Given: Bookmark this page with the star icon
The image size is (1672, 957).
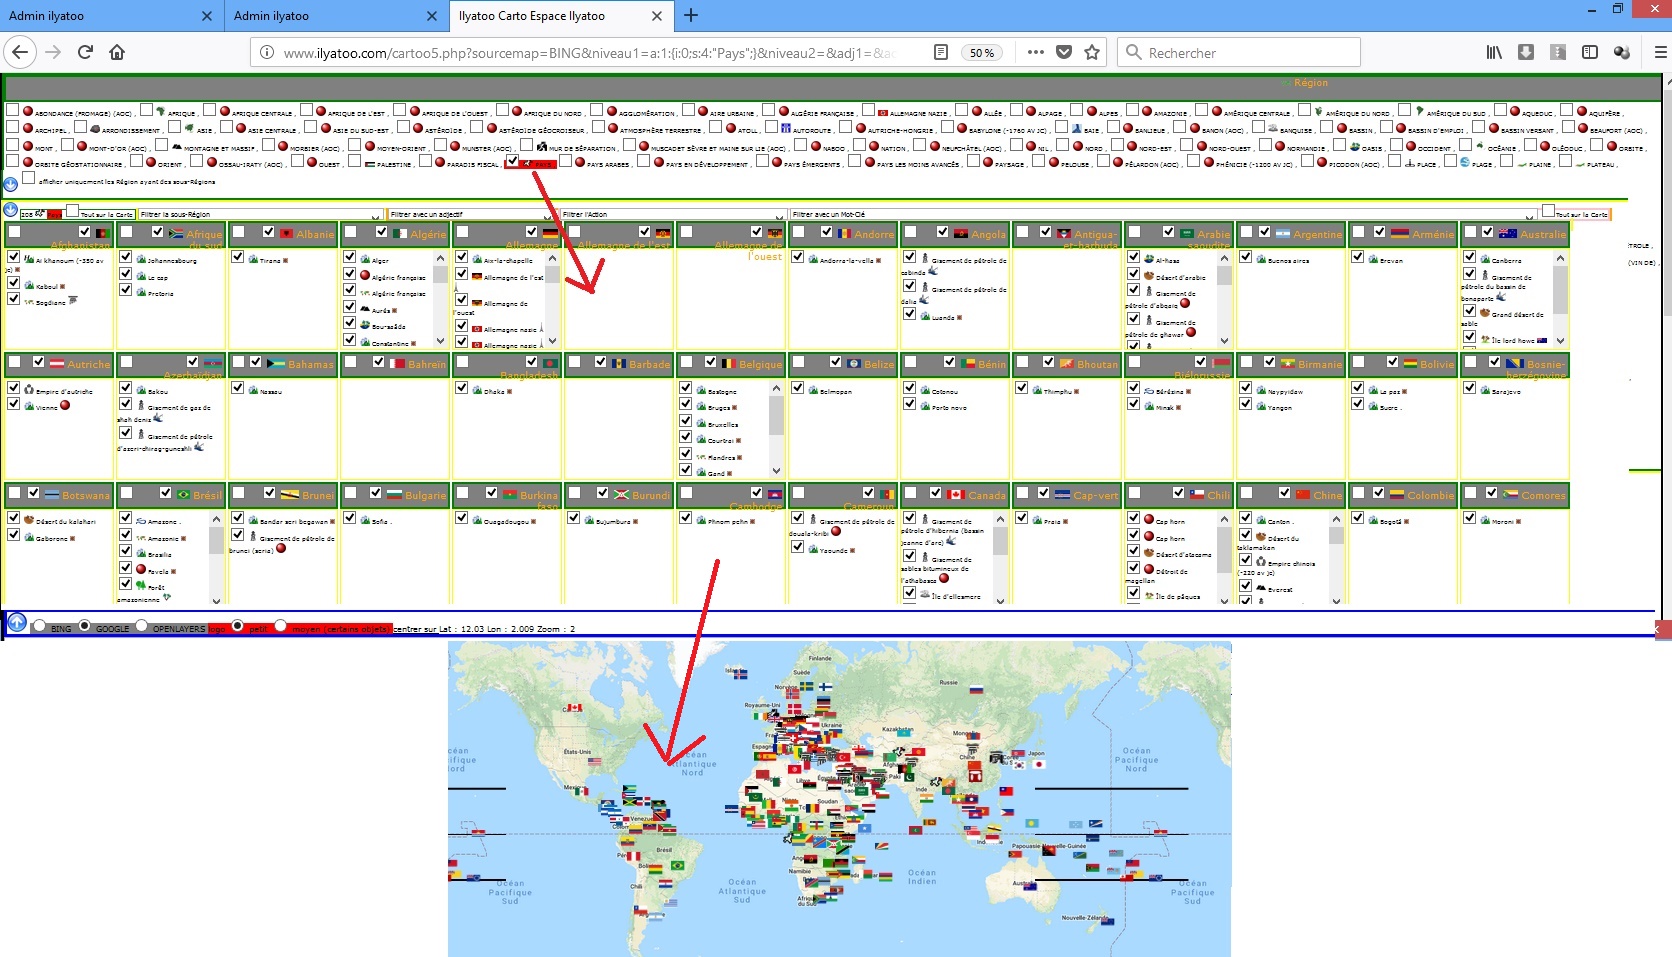Looking at the screenshot, I should coord(1092,52).
